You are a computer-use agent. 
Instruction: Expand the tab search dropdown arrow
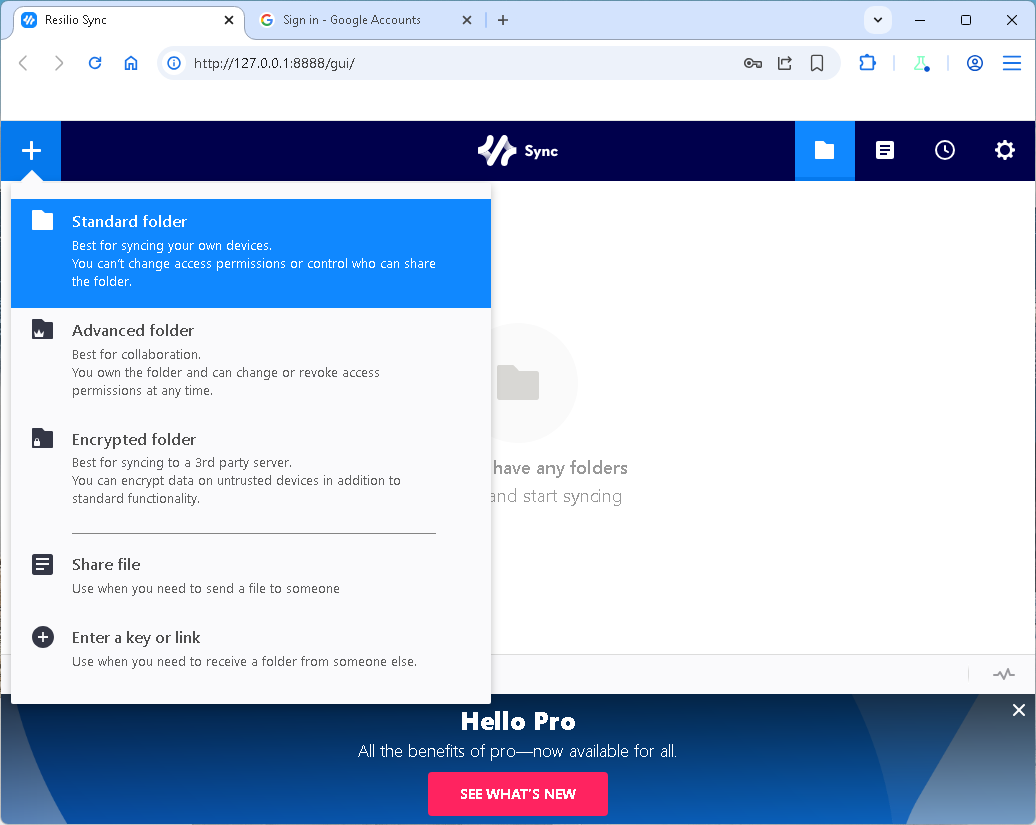[x=877, y=20]
